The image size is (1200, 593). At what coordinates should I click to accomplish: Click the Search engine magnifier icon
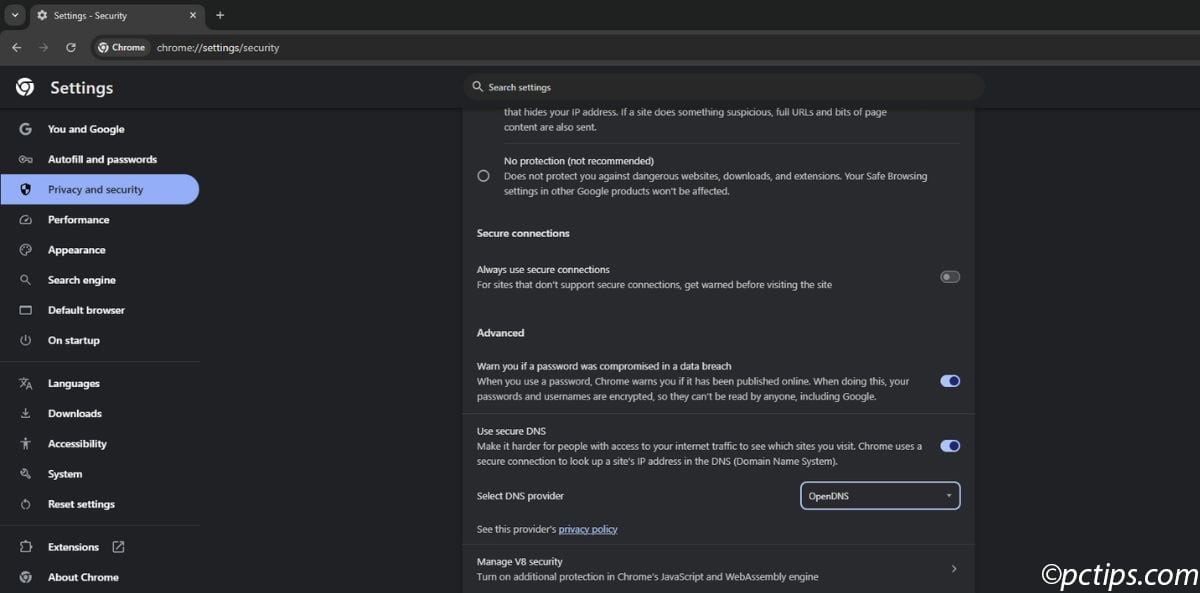(x=26, y=280)
